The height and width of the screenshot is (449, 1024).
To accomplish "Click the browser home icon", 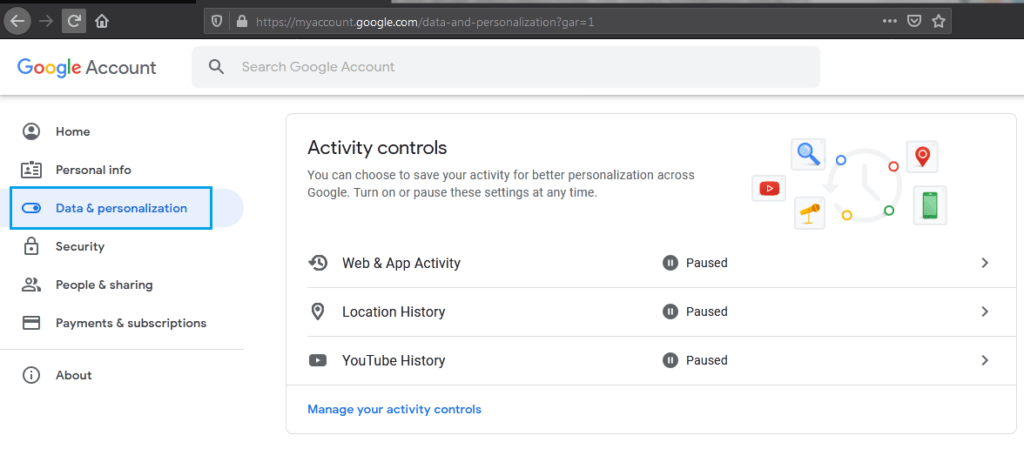I will click(101, 20).
